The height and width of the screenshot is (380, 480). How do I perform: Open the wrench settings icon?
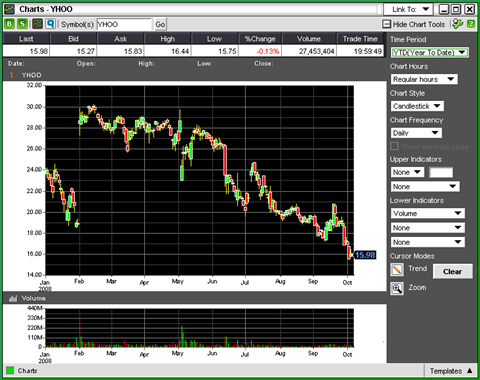click(x=458, y=24)
